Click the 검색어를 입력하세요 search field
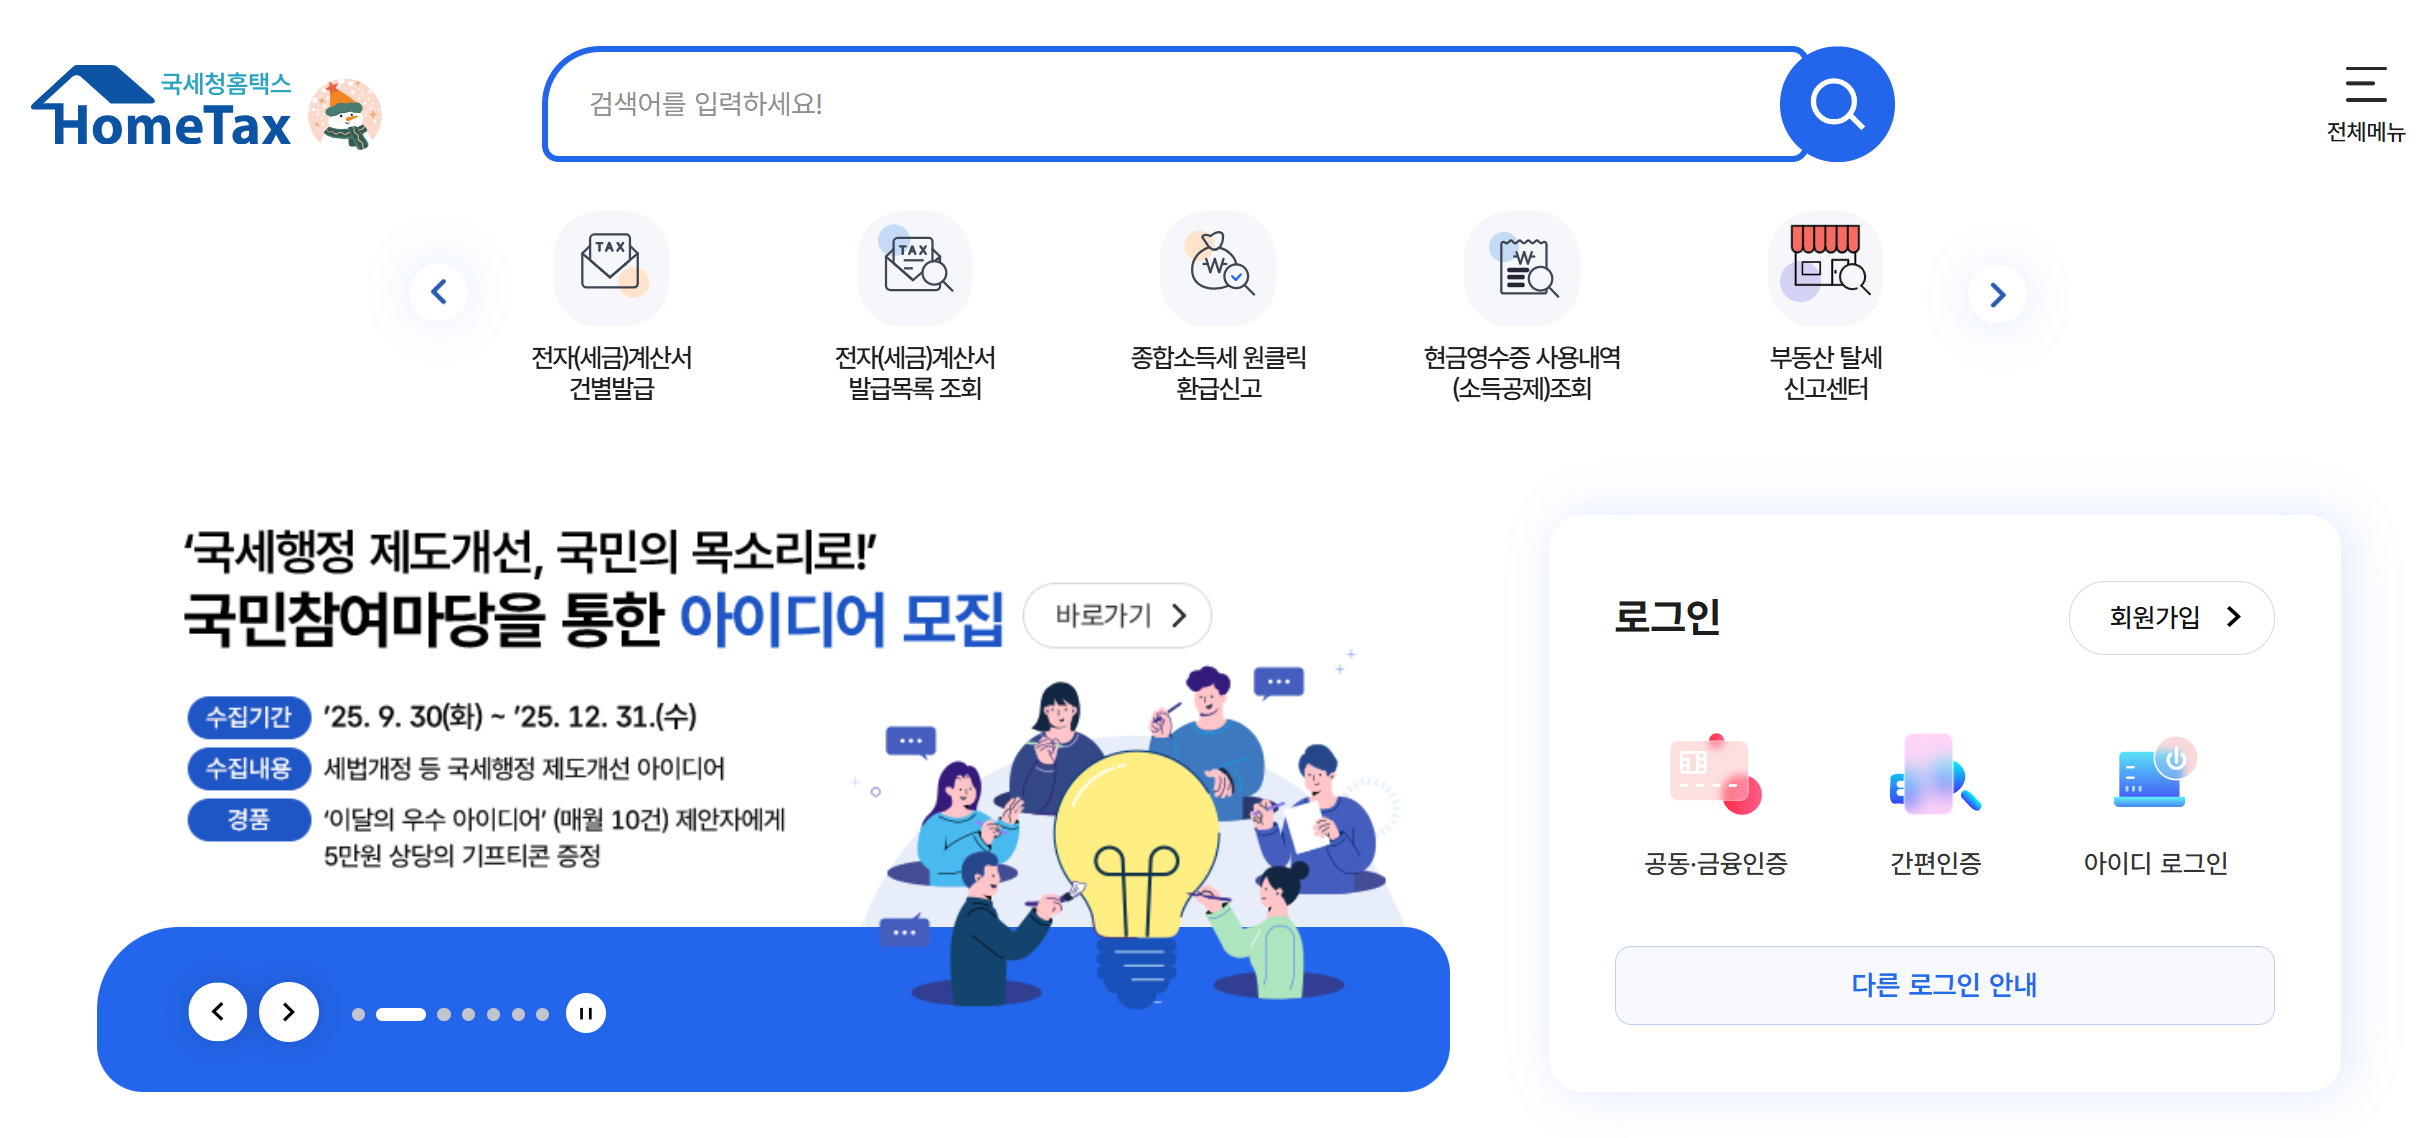 [x=1165, y=104]
